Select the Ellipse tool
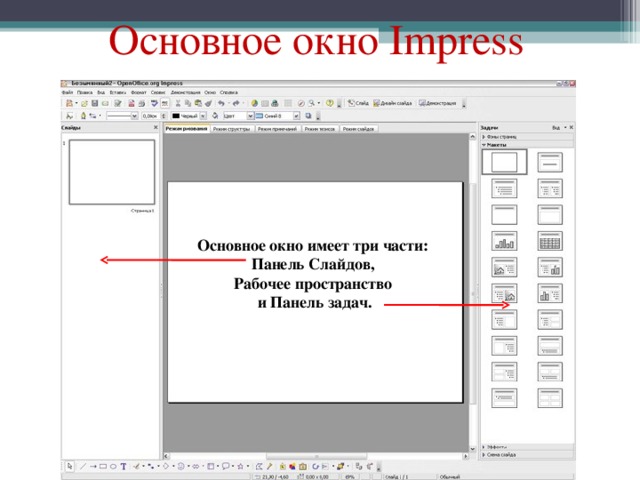 coord(113,466)
